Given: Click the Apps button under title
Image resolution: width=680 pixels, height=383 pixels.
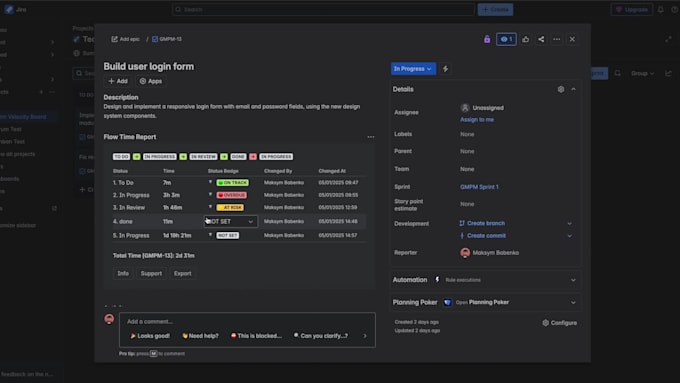Looking at the screenshot, I should (x=150, y=81).
